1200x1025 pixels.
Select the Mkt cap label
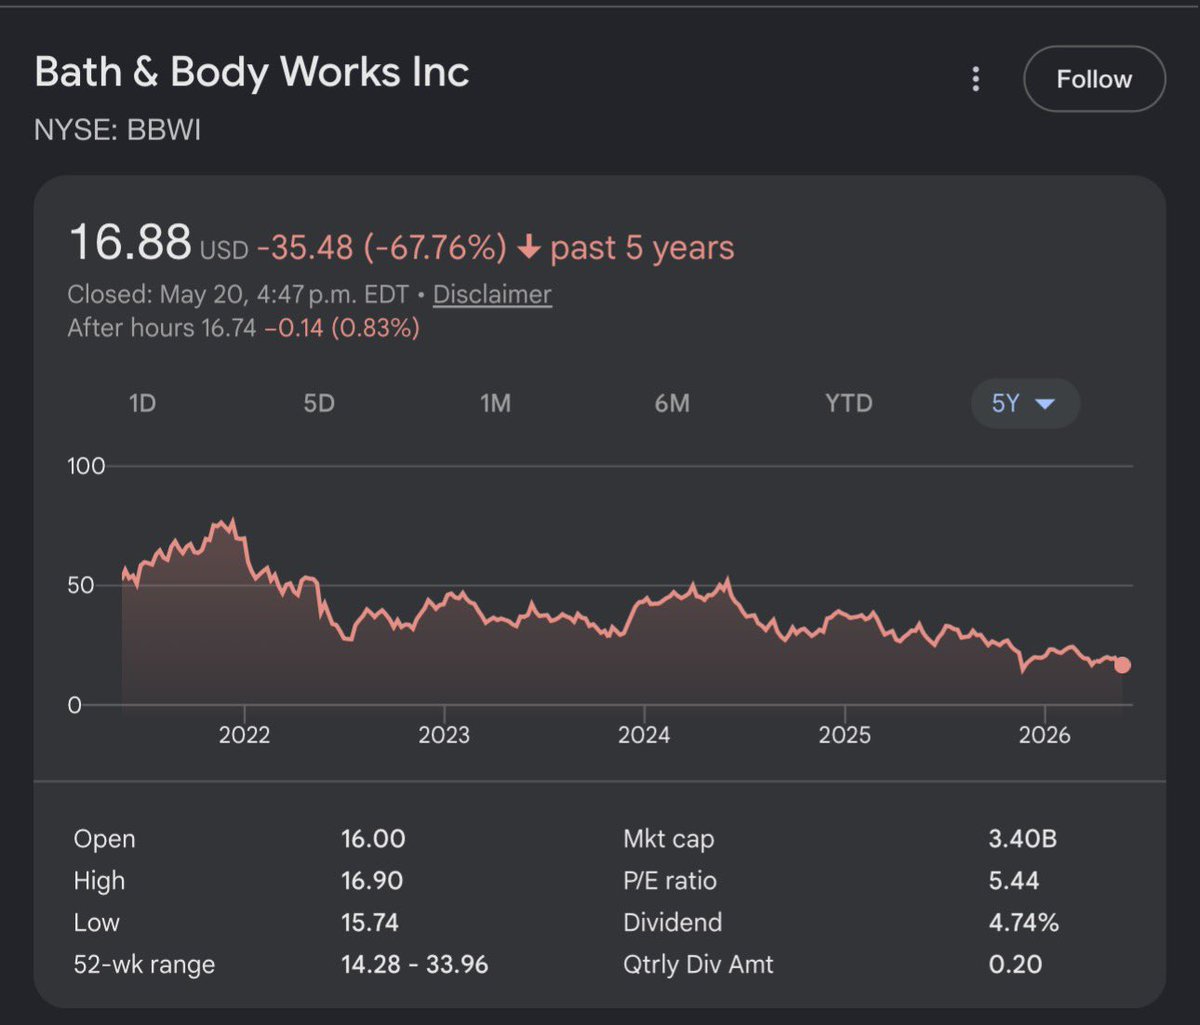point(669,839)
